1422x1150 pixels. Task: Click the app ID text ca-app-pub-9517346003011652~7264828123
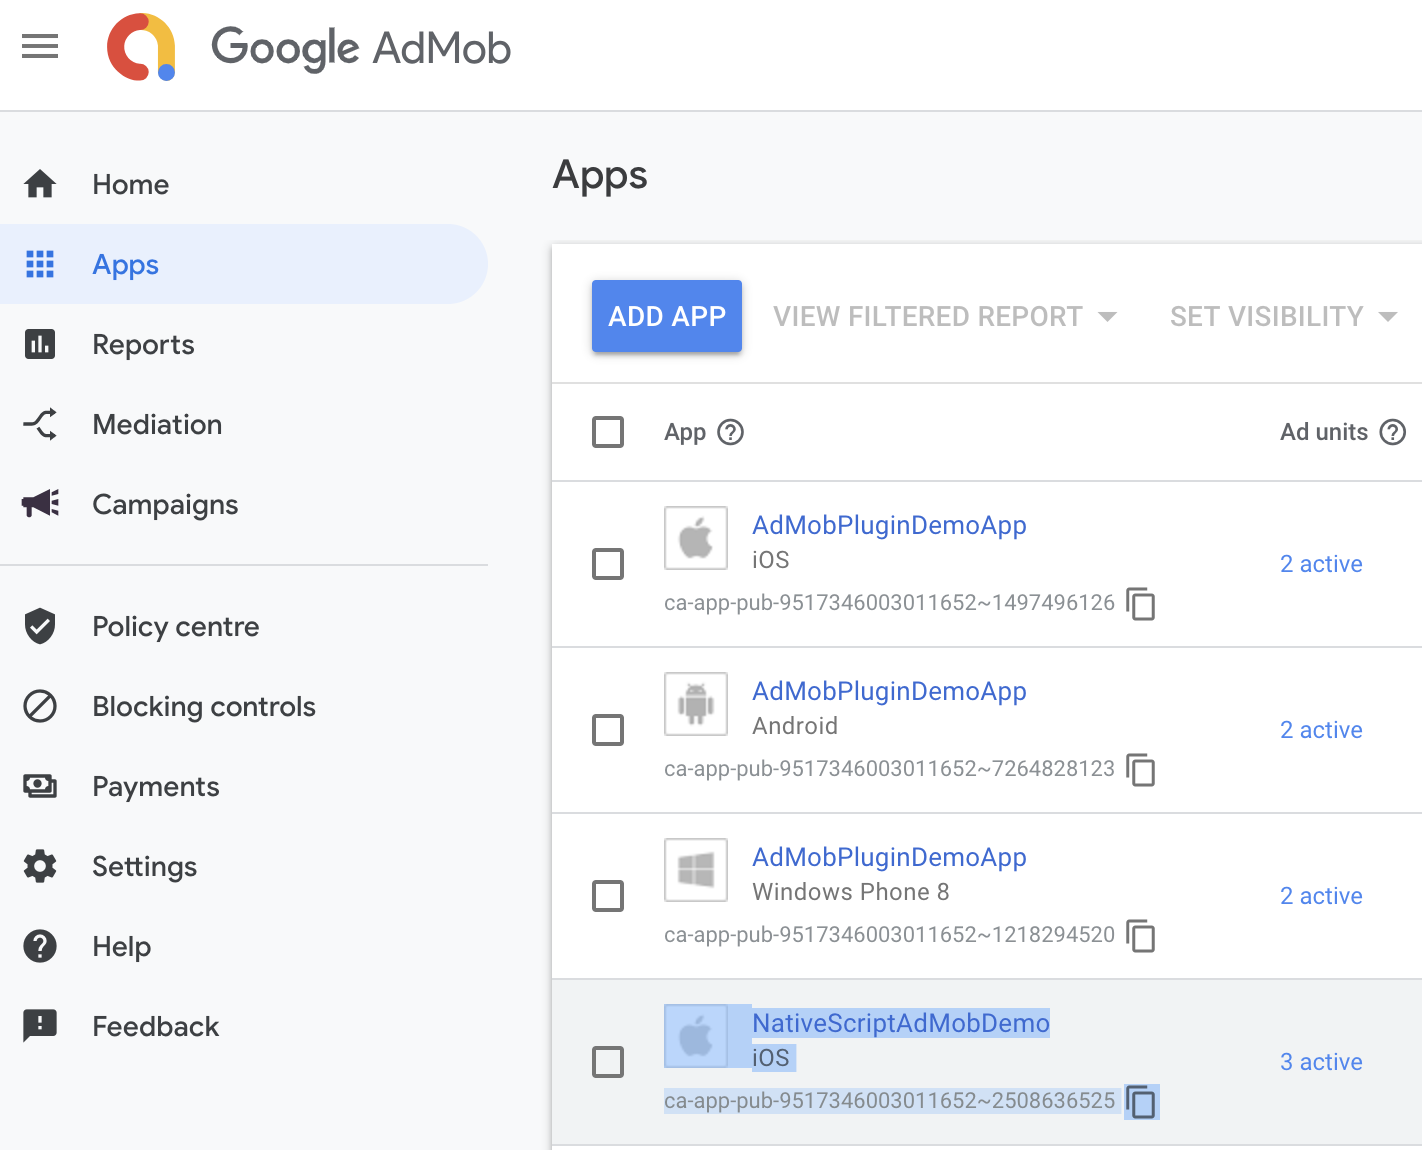(x=889, y=769)
